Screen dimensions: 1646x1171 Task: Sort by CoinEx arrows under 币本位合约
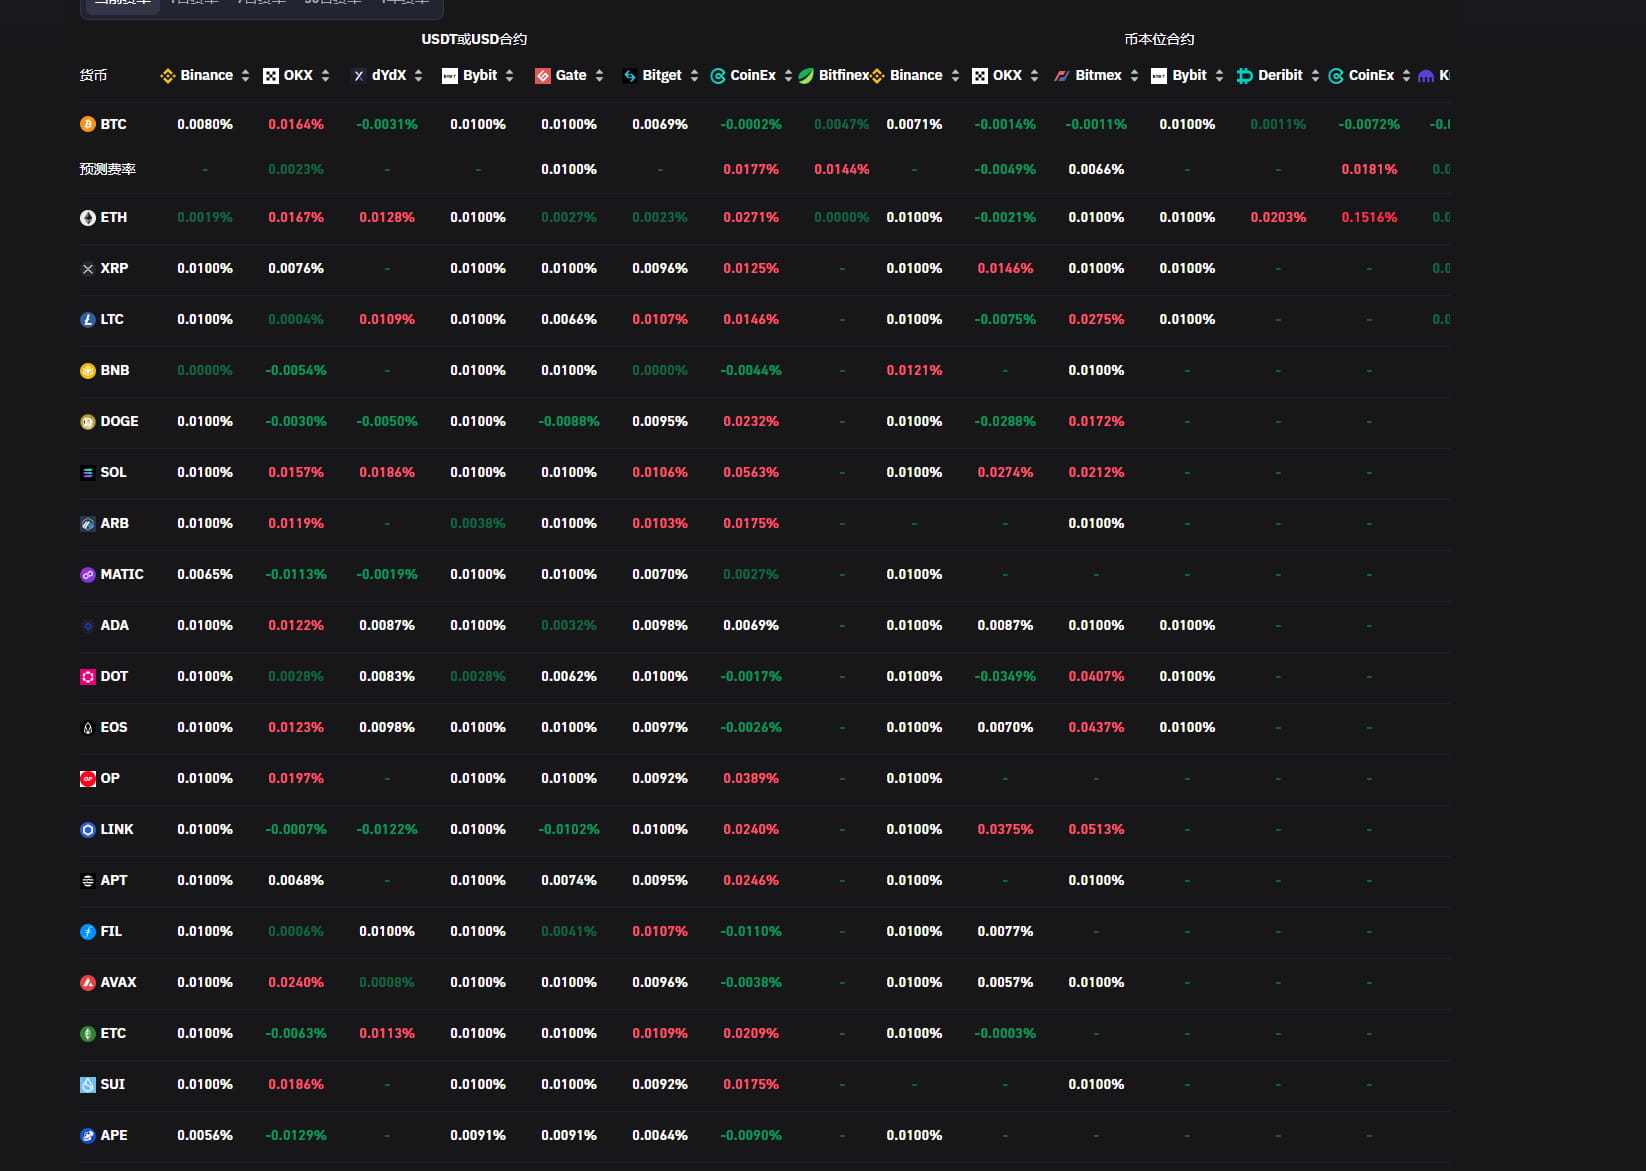coord(1406,75)
